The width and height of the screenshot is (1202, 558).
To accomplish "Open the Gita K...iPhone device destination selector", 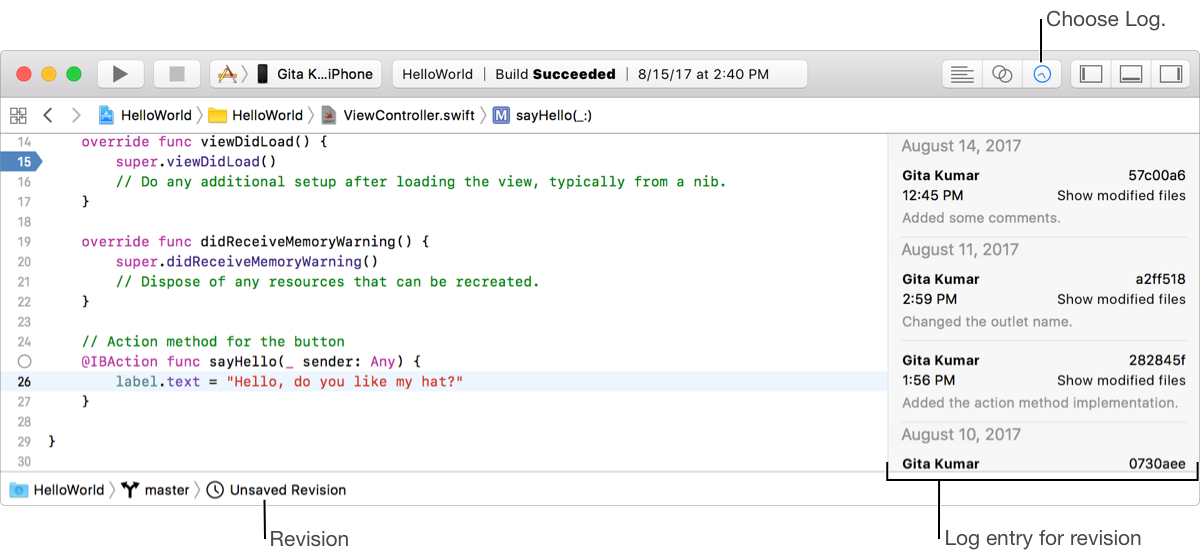I will [316, 74].
